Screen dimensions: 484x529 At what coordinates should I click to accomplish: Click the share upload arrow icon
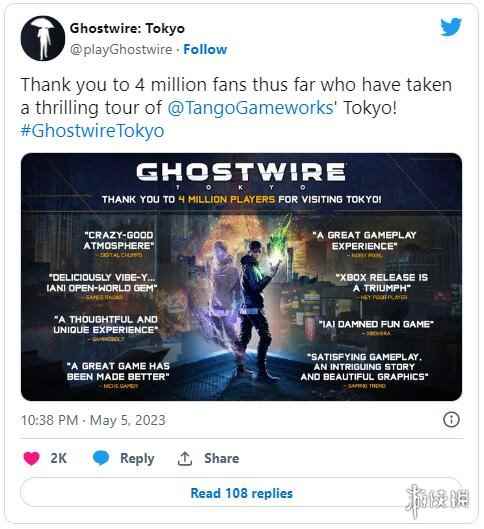click(x=184, y=458)
